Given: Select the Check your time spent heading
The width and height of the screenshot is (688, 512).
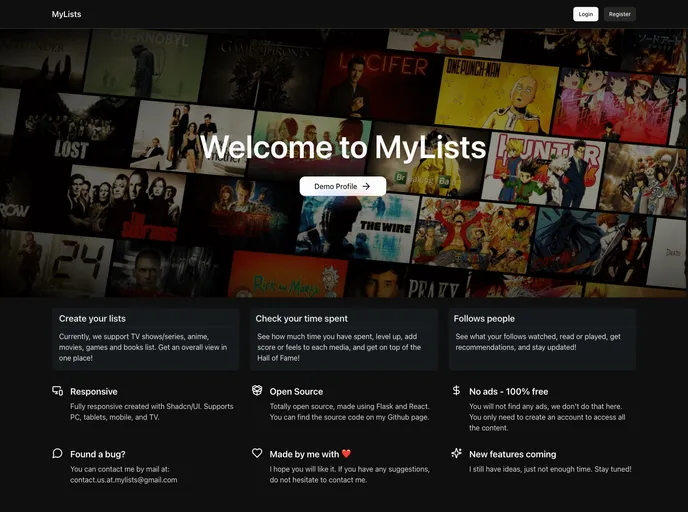Looking at the screenshot, I should point(301,319).
